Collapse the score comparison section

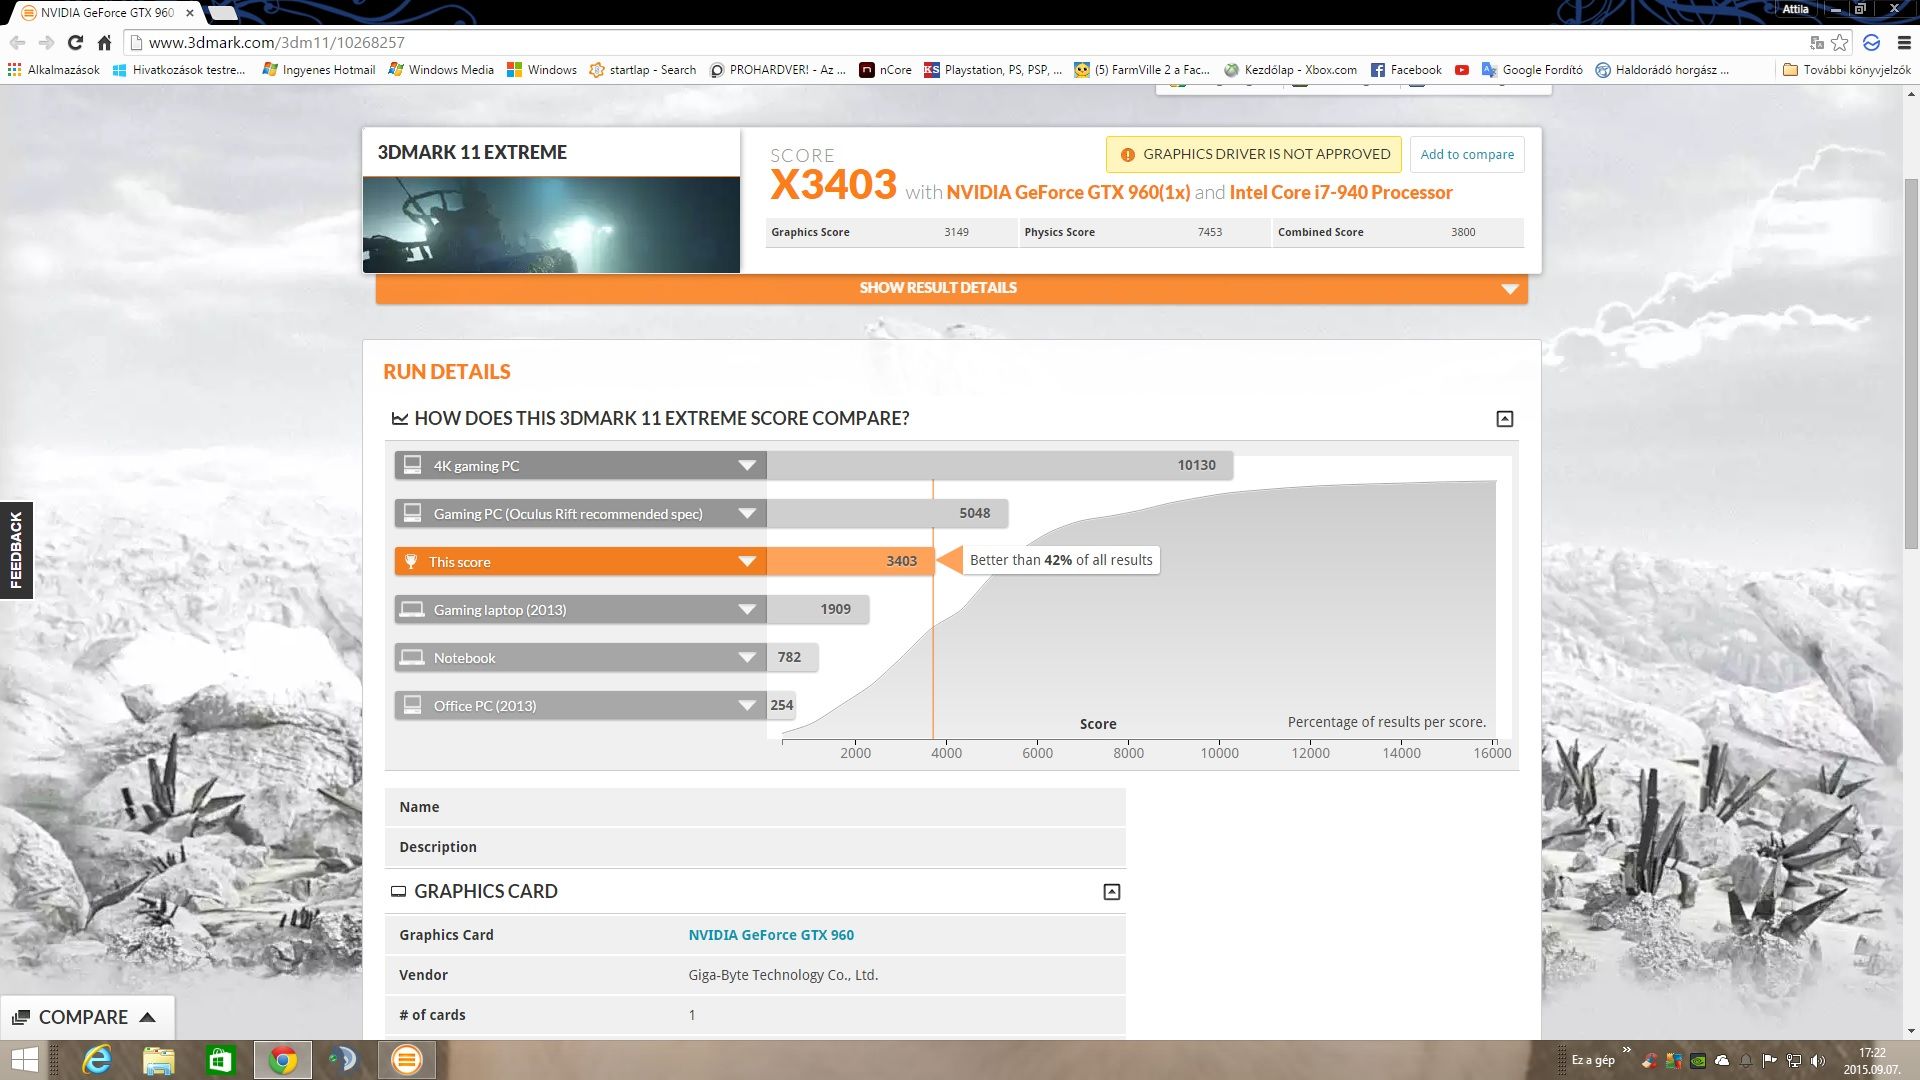pyautogui.click(x=1504, y=419)
